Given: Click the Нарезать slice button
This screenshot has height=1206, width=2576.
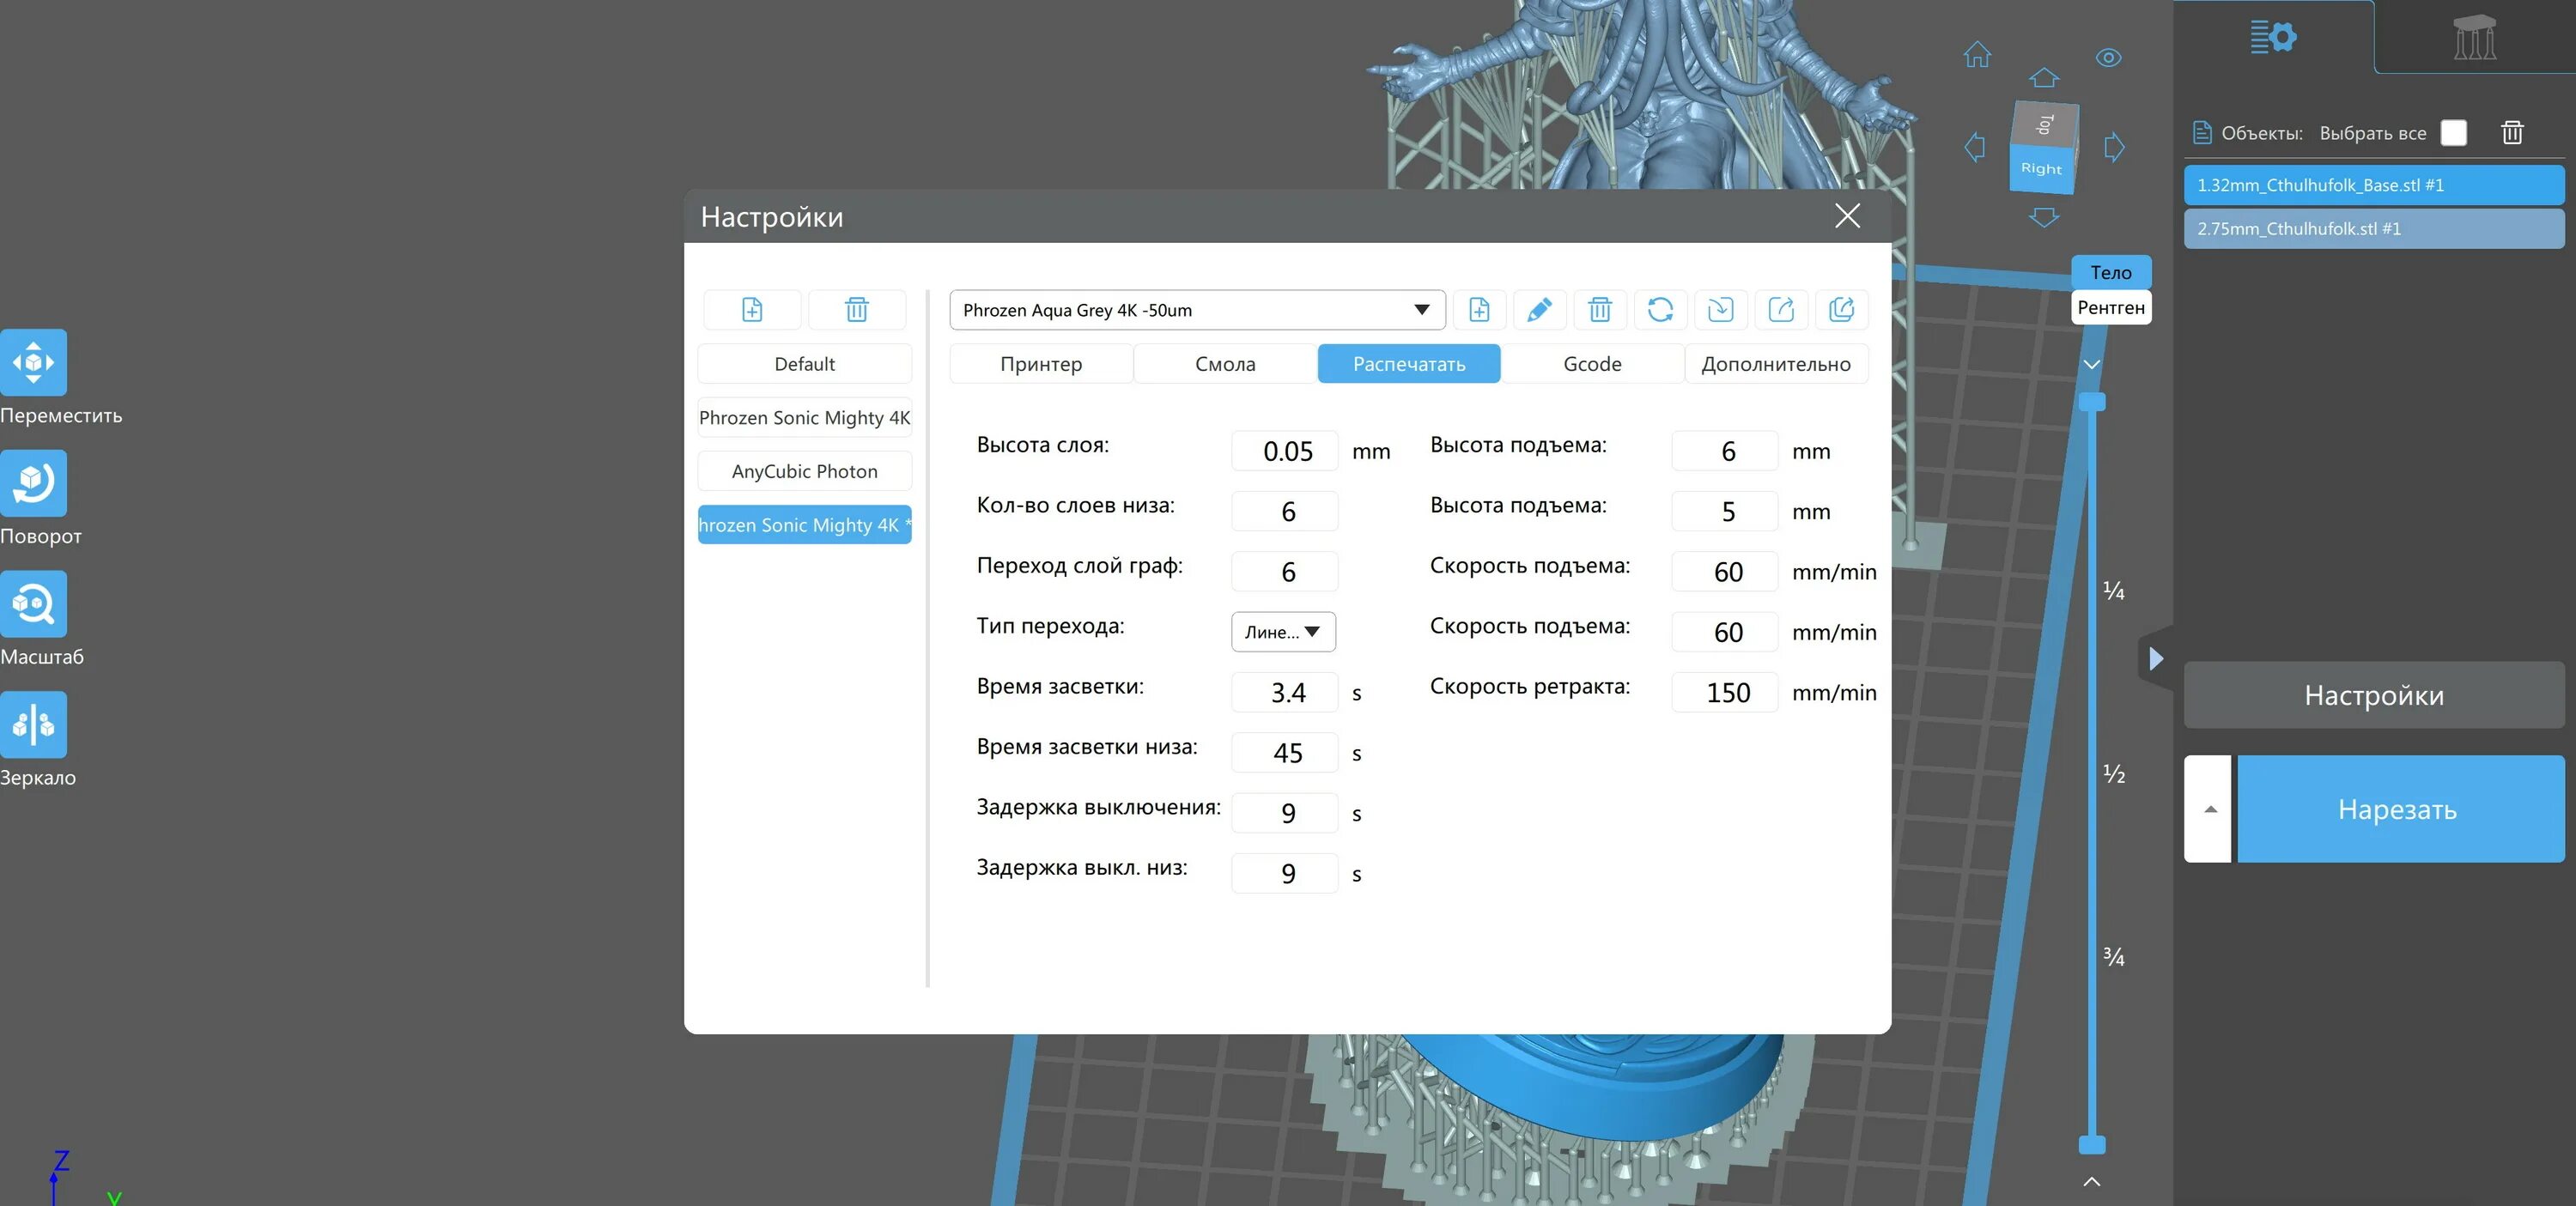Looking at the screenshot, I should (2397, 809).
